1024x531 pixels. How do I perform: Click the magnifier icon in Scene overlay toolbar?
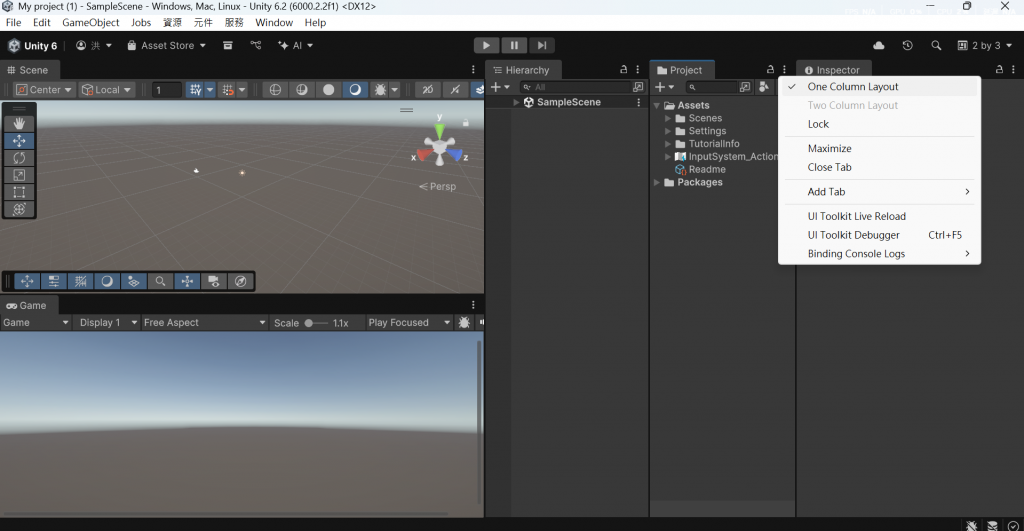click(160, 281)
